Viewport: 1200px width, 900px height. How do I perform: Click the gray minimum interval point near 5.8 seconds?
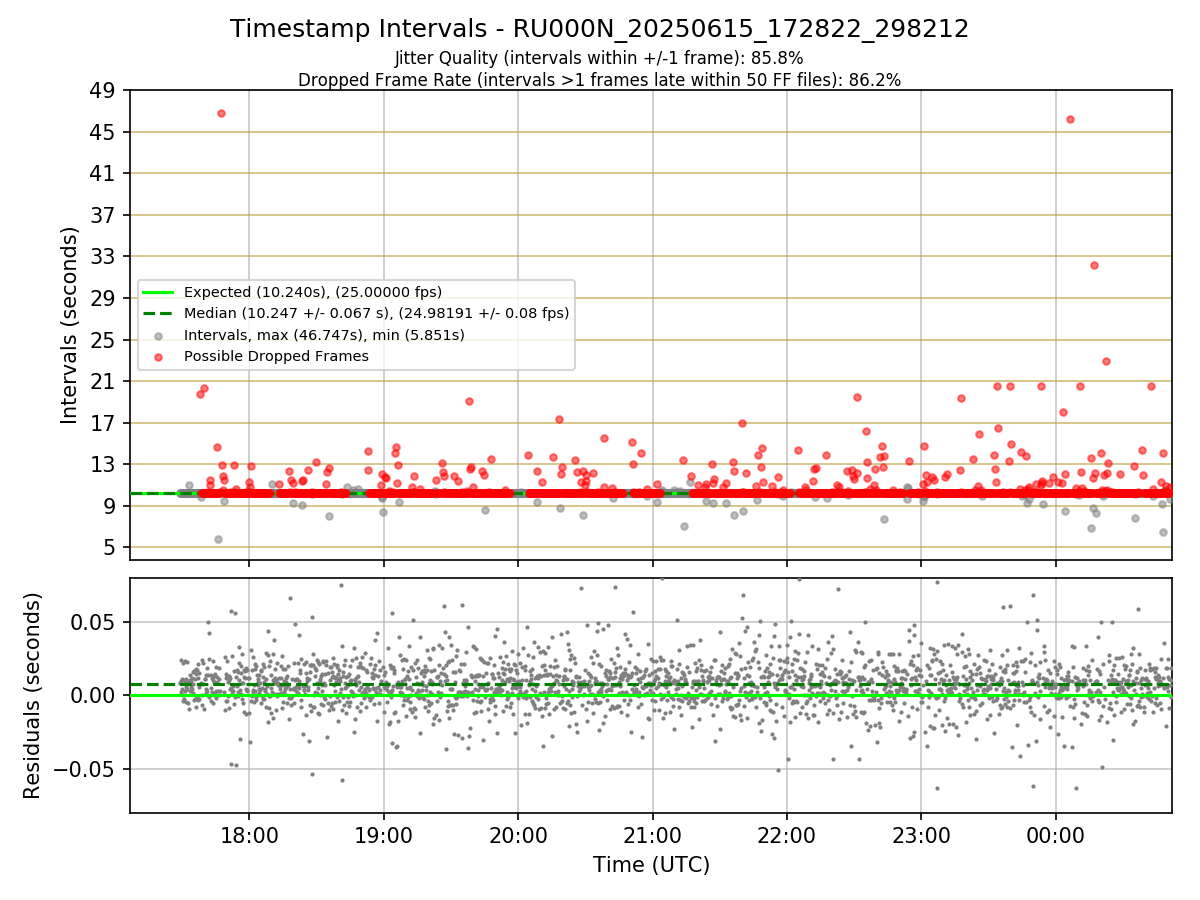click(218, 539)
